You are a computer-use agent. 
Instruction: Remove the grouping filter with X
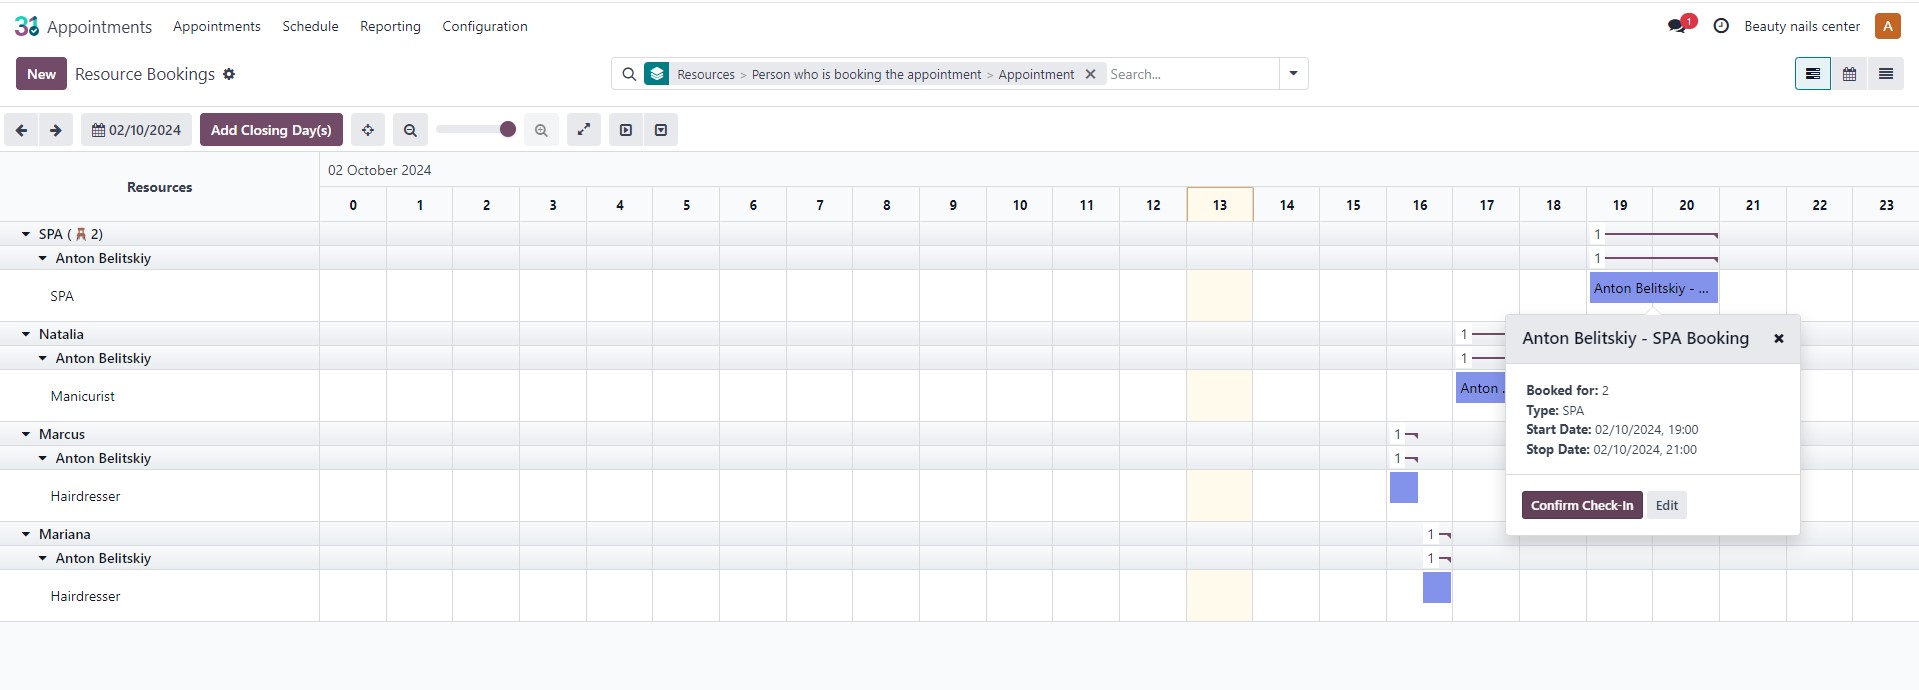click(1090, 74)
